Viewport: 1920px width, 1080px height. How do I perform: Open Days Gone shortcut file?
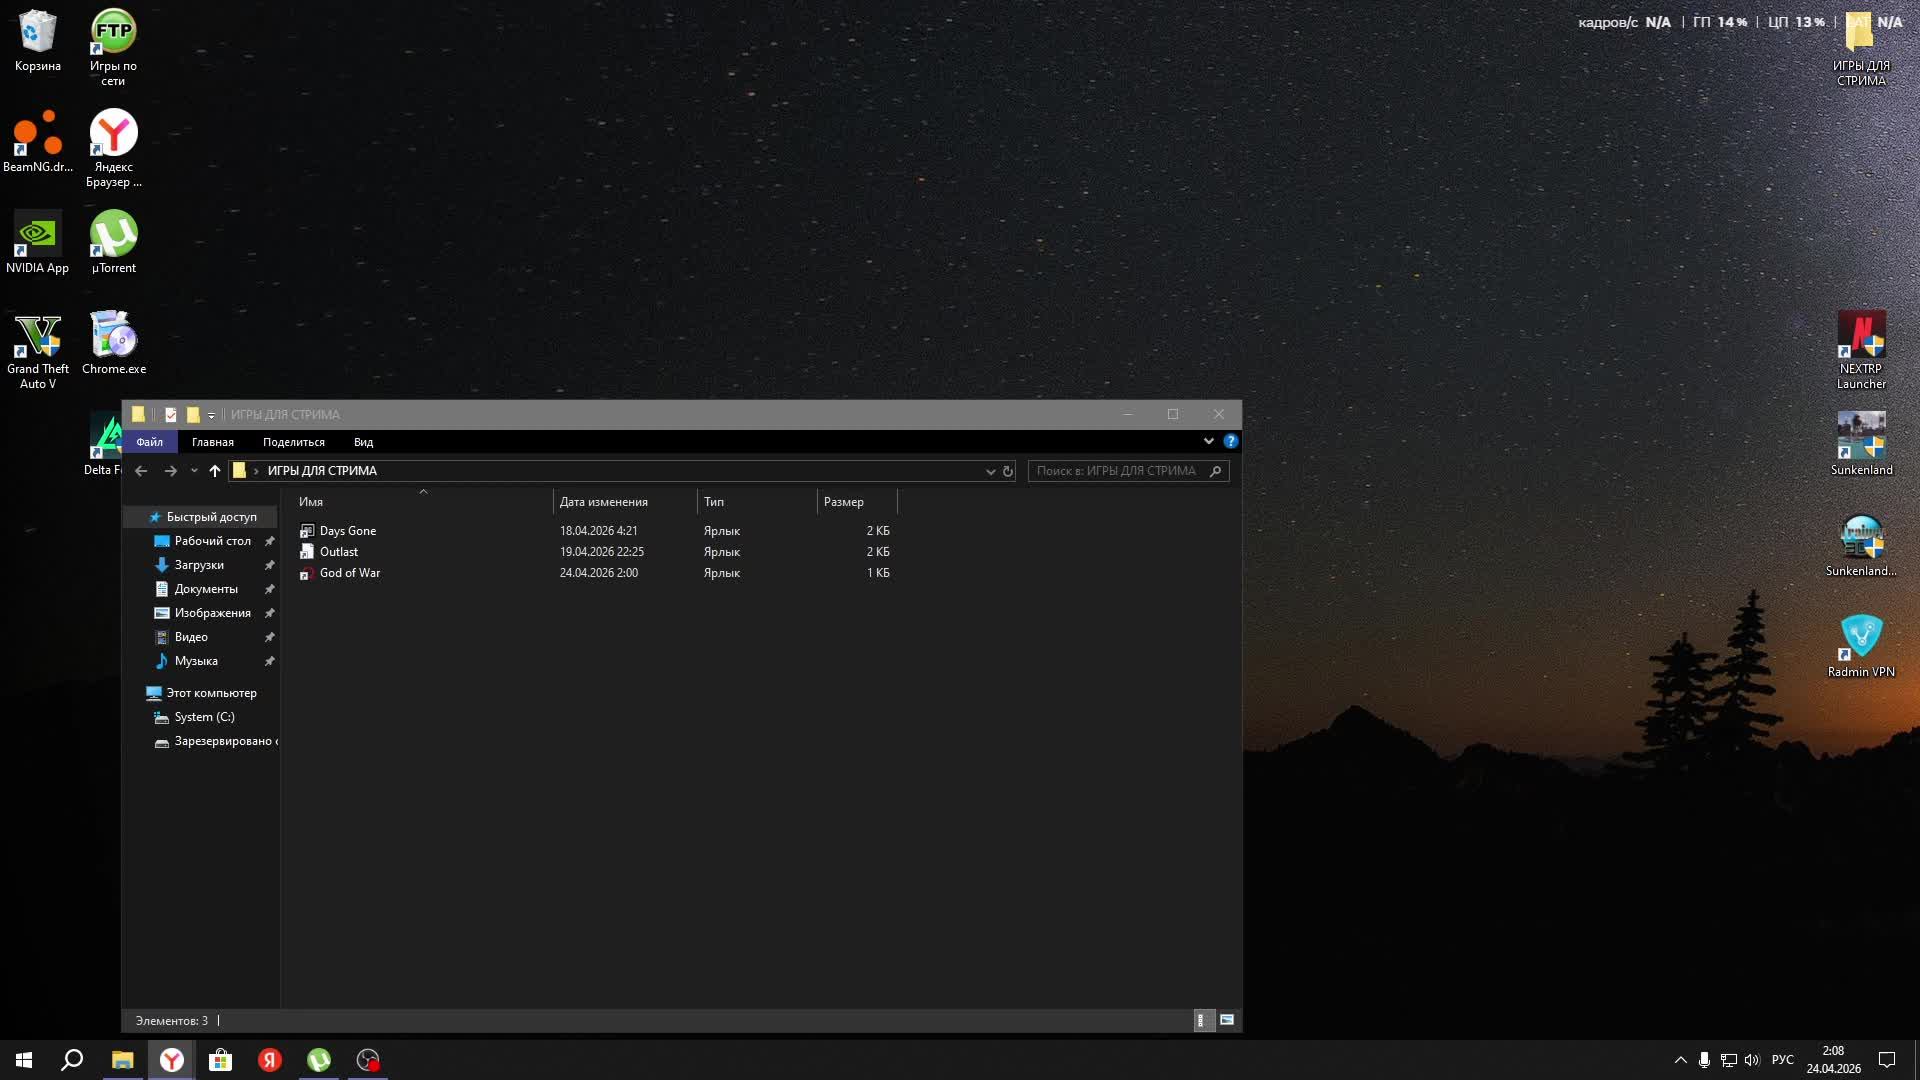click(x=347, y=531)
